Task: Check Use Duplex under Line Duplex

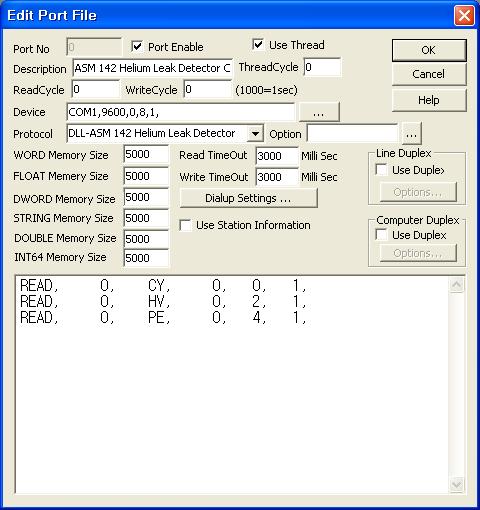Action: point(381,170)
